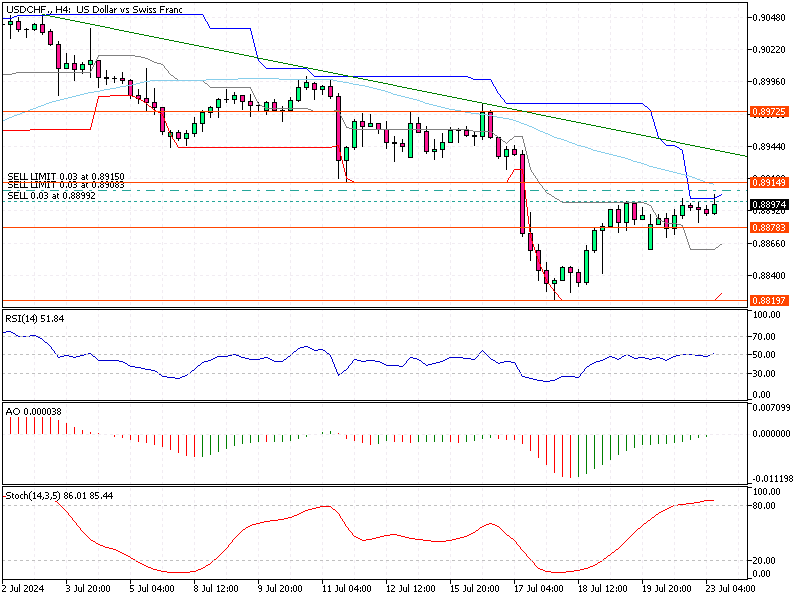Click the Stochastic 80.00 level on scale

(x=765, y=506)
